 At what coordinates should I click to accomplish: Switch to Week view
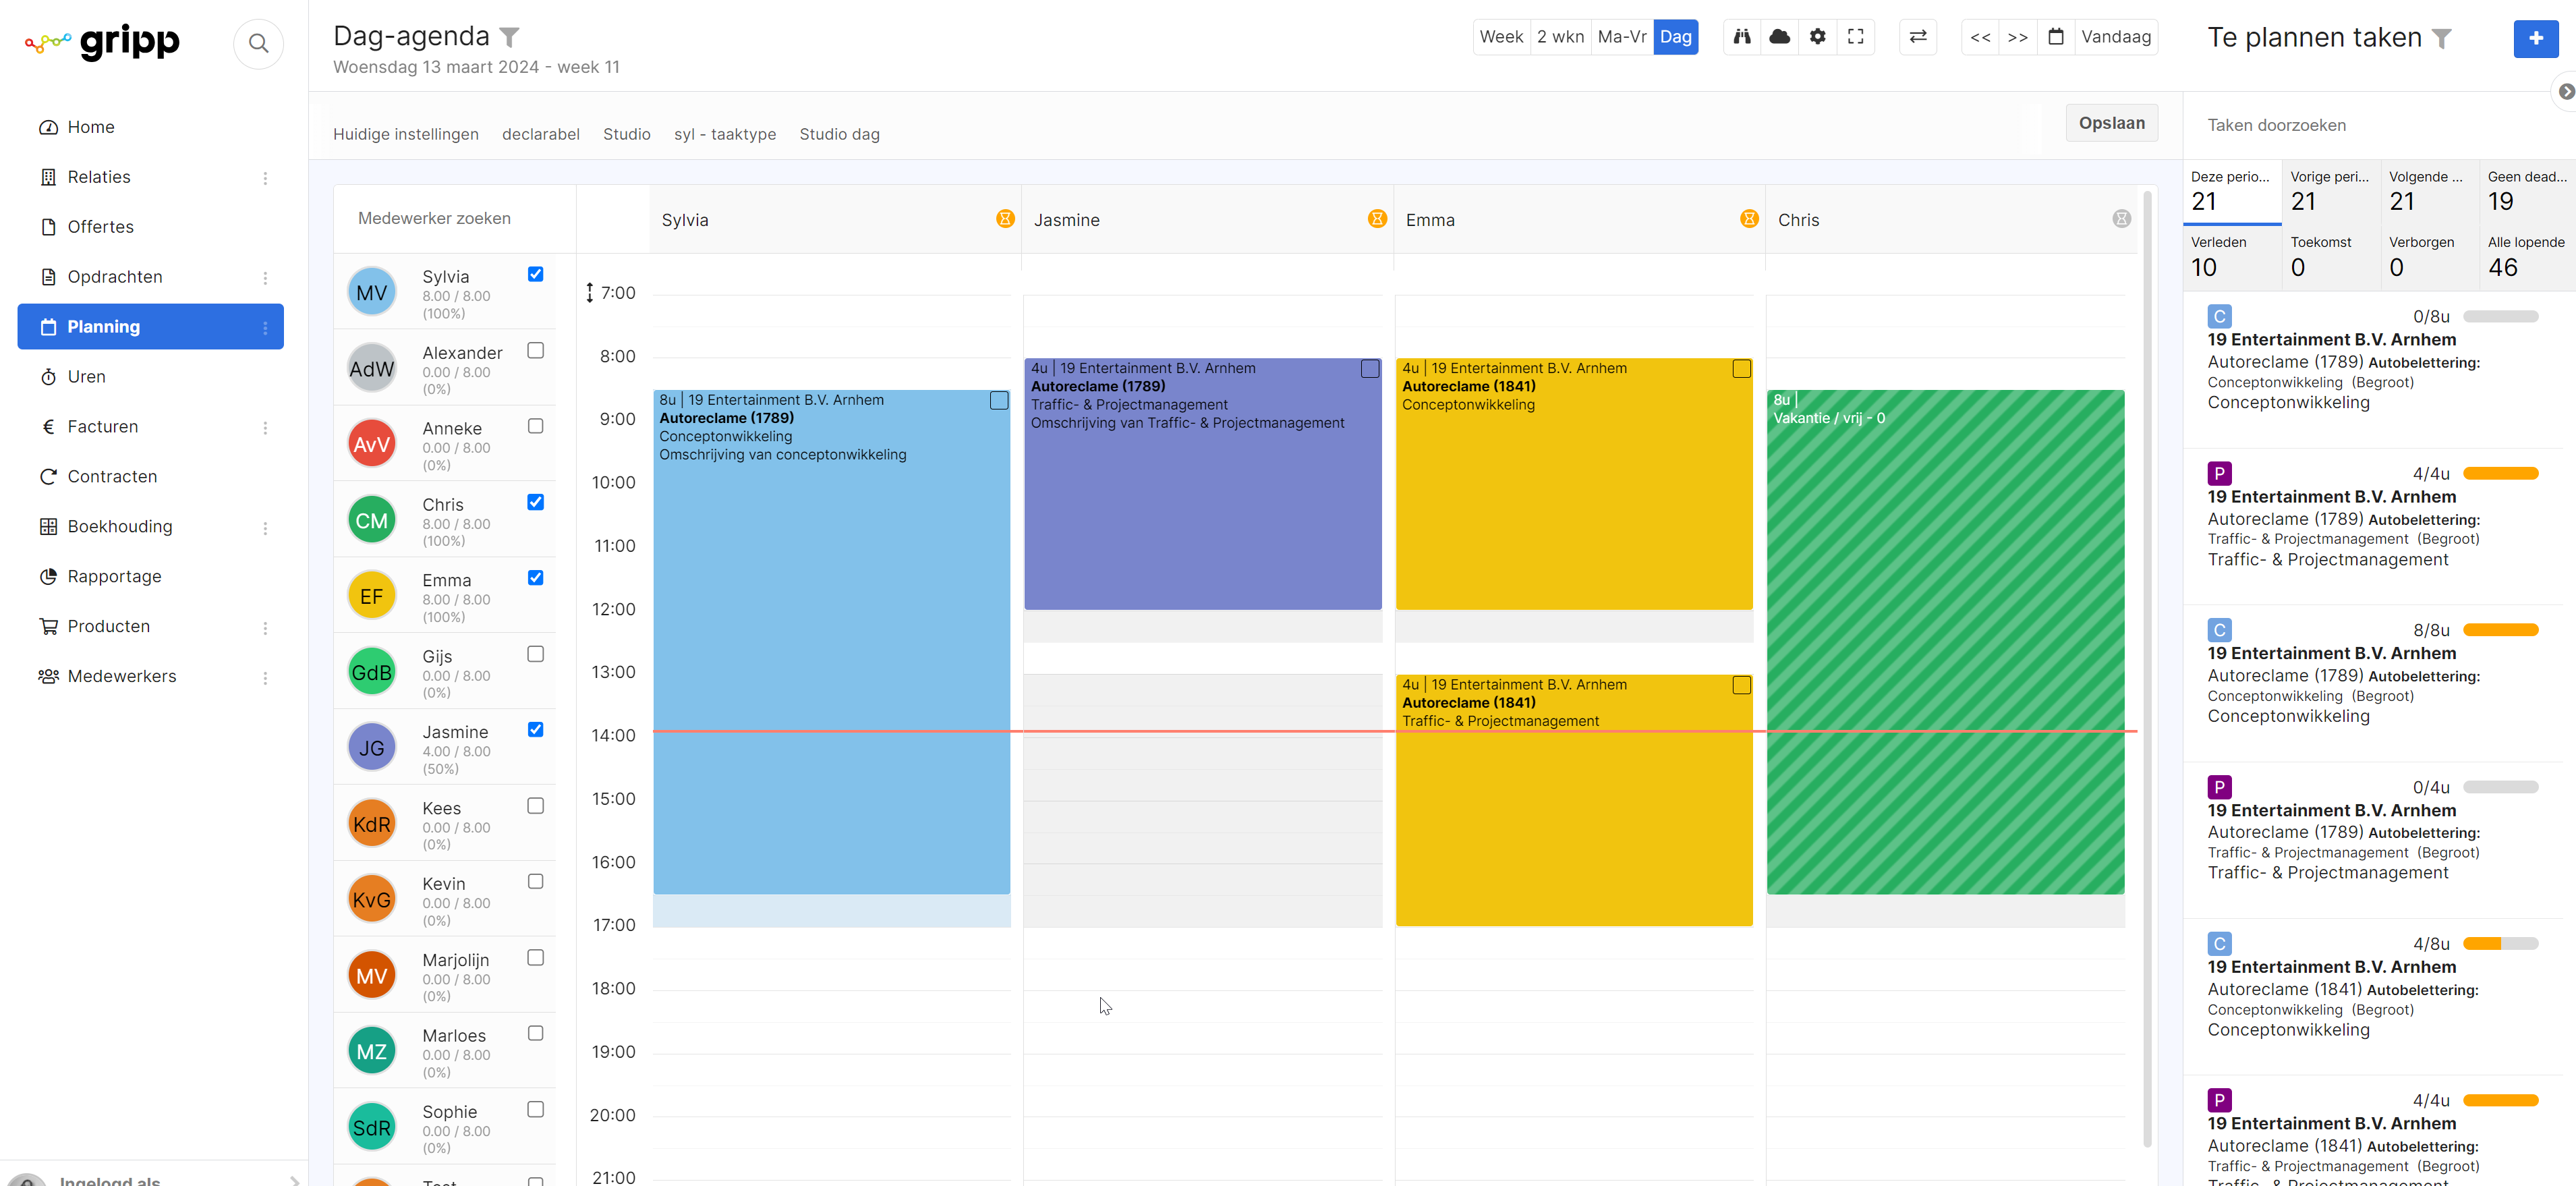pyautogui.click(x=1501, y=37)
